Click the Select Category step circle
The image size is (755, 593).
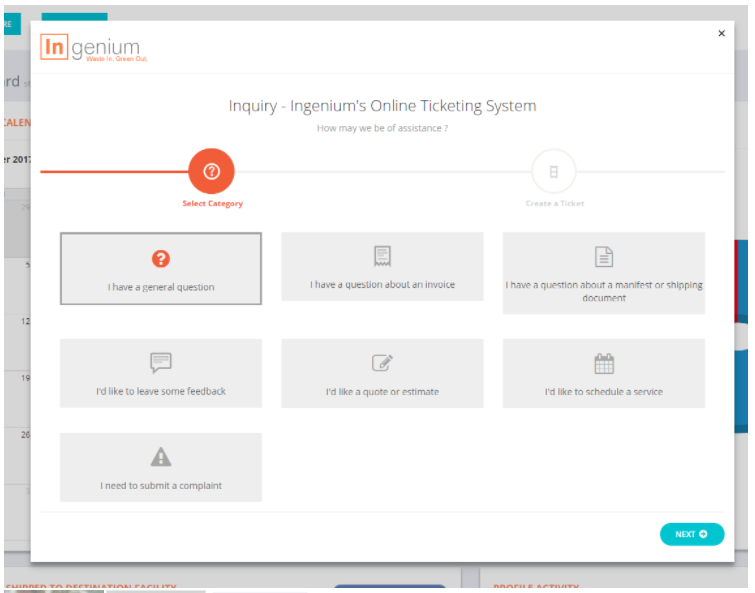[x=211, y=171]
